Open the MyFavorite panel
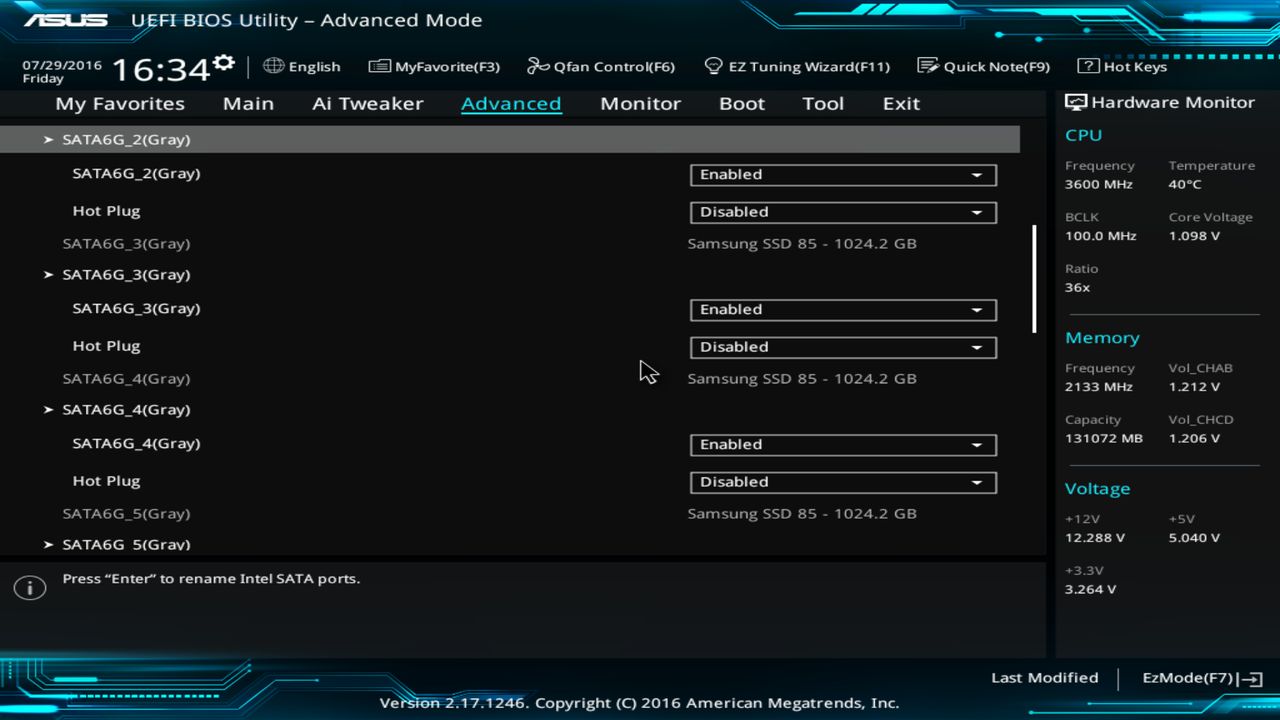This screenshot has width=1280, height=720. (x=434, y=66)
